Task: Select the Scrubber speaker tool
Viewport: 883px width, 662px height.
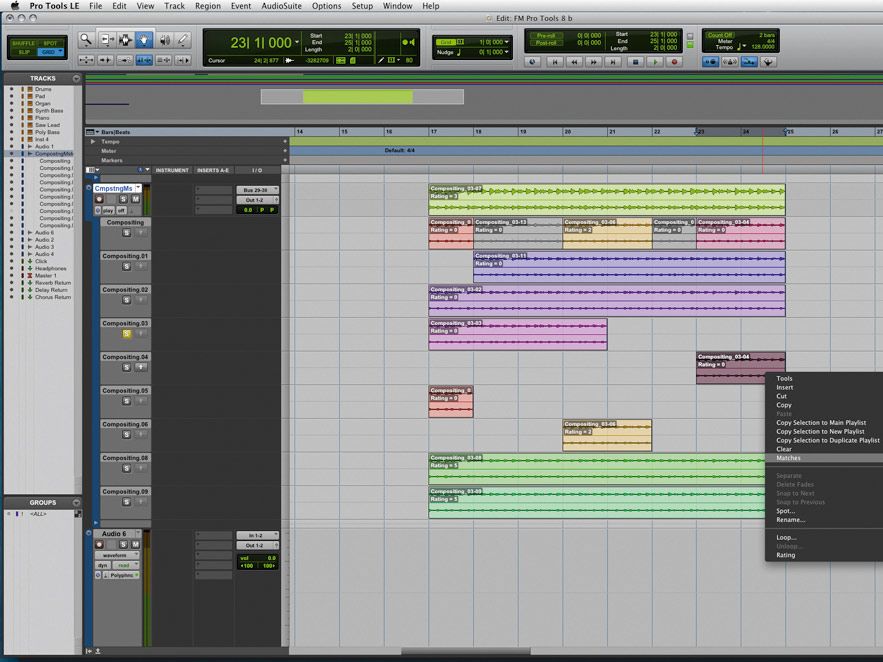Action: click(164, 39)
